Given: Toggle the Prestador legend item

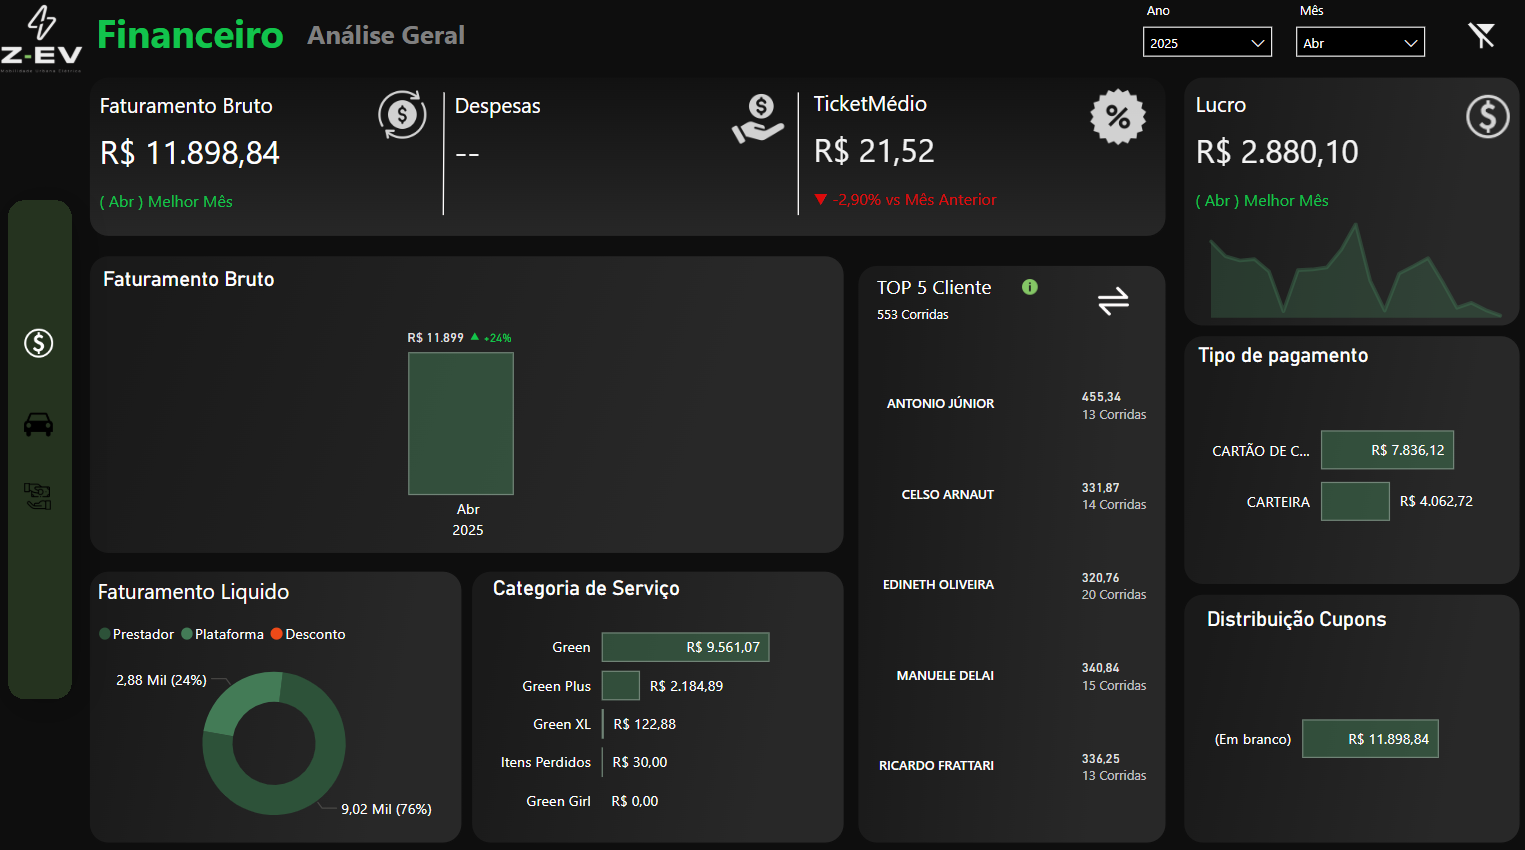Looking at the screenshot, I should click(x=137, y=634).
